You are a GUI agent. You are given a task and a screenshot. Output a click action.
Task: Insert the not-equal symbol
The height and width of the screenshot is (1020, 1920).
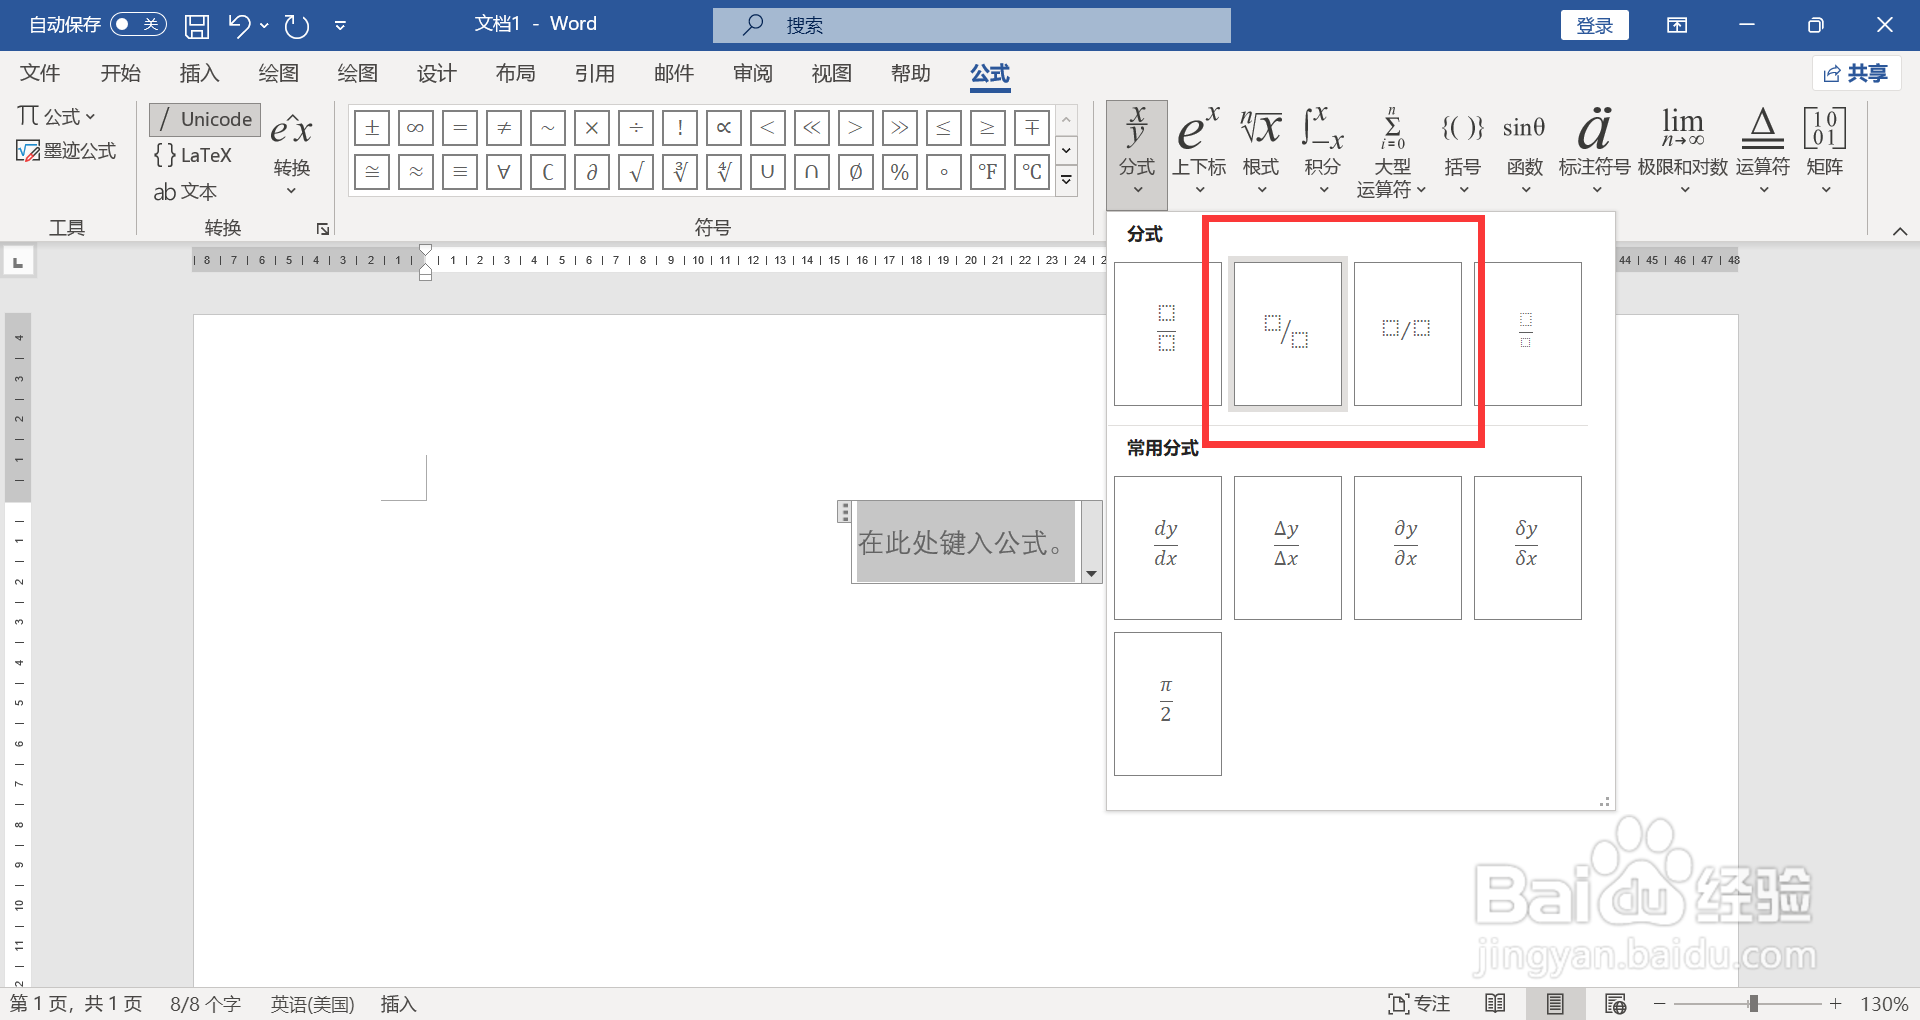coord(504,128)
